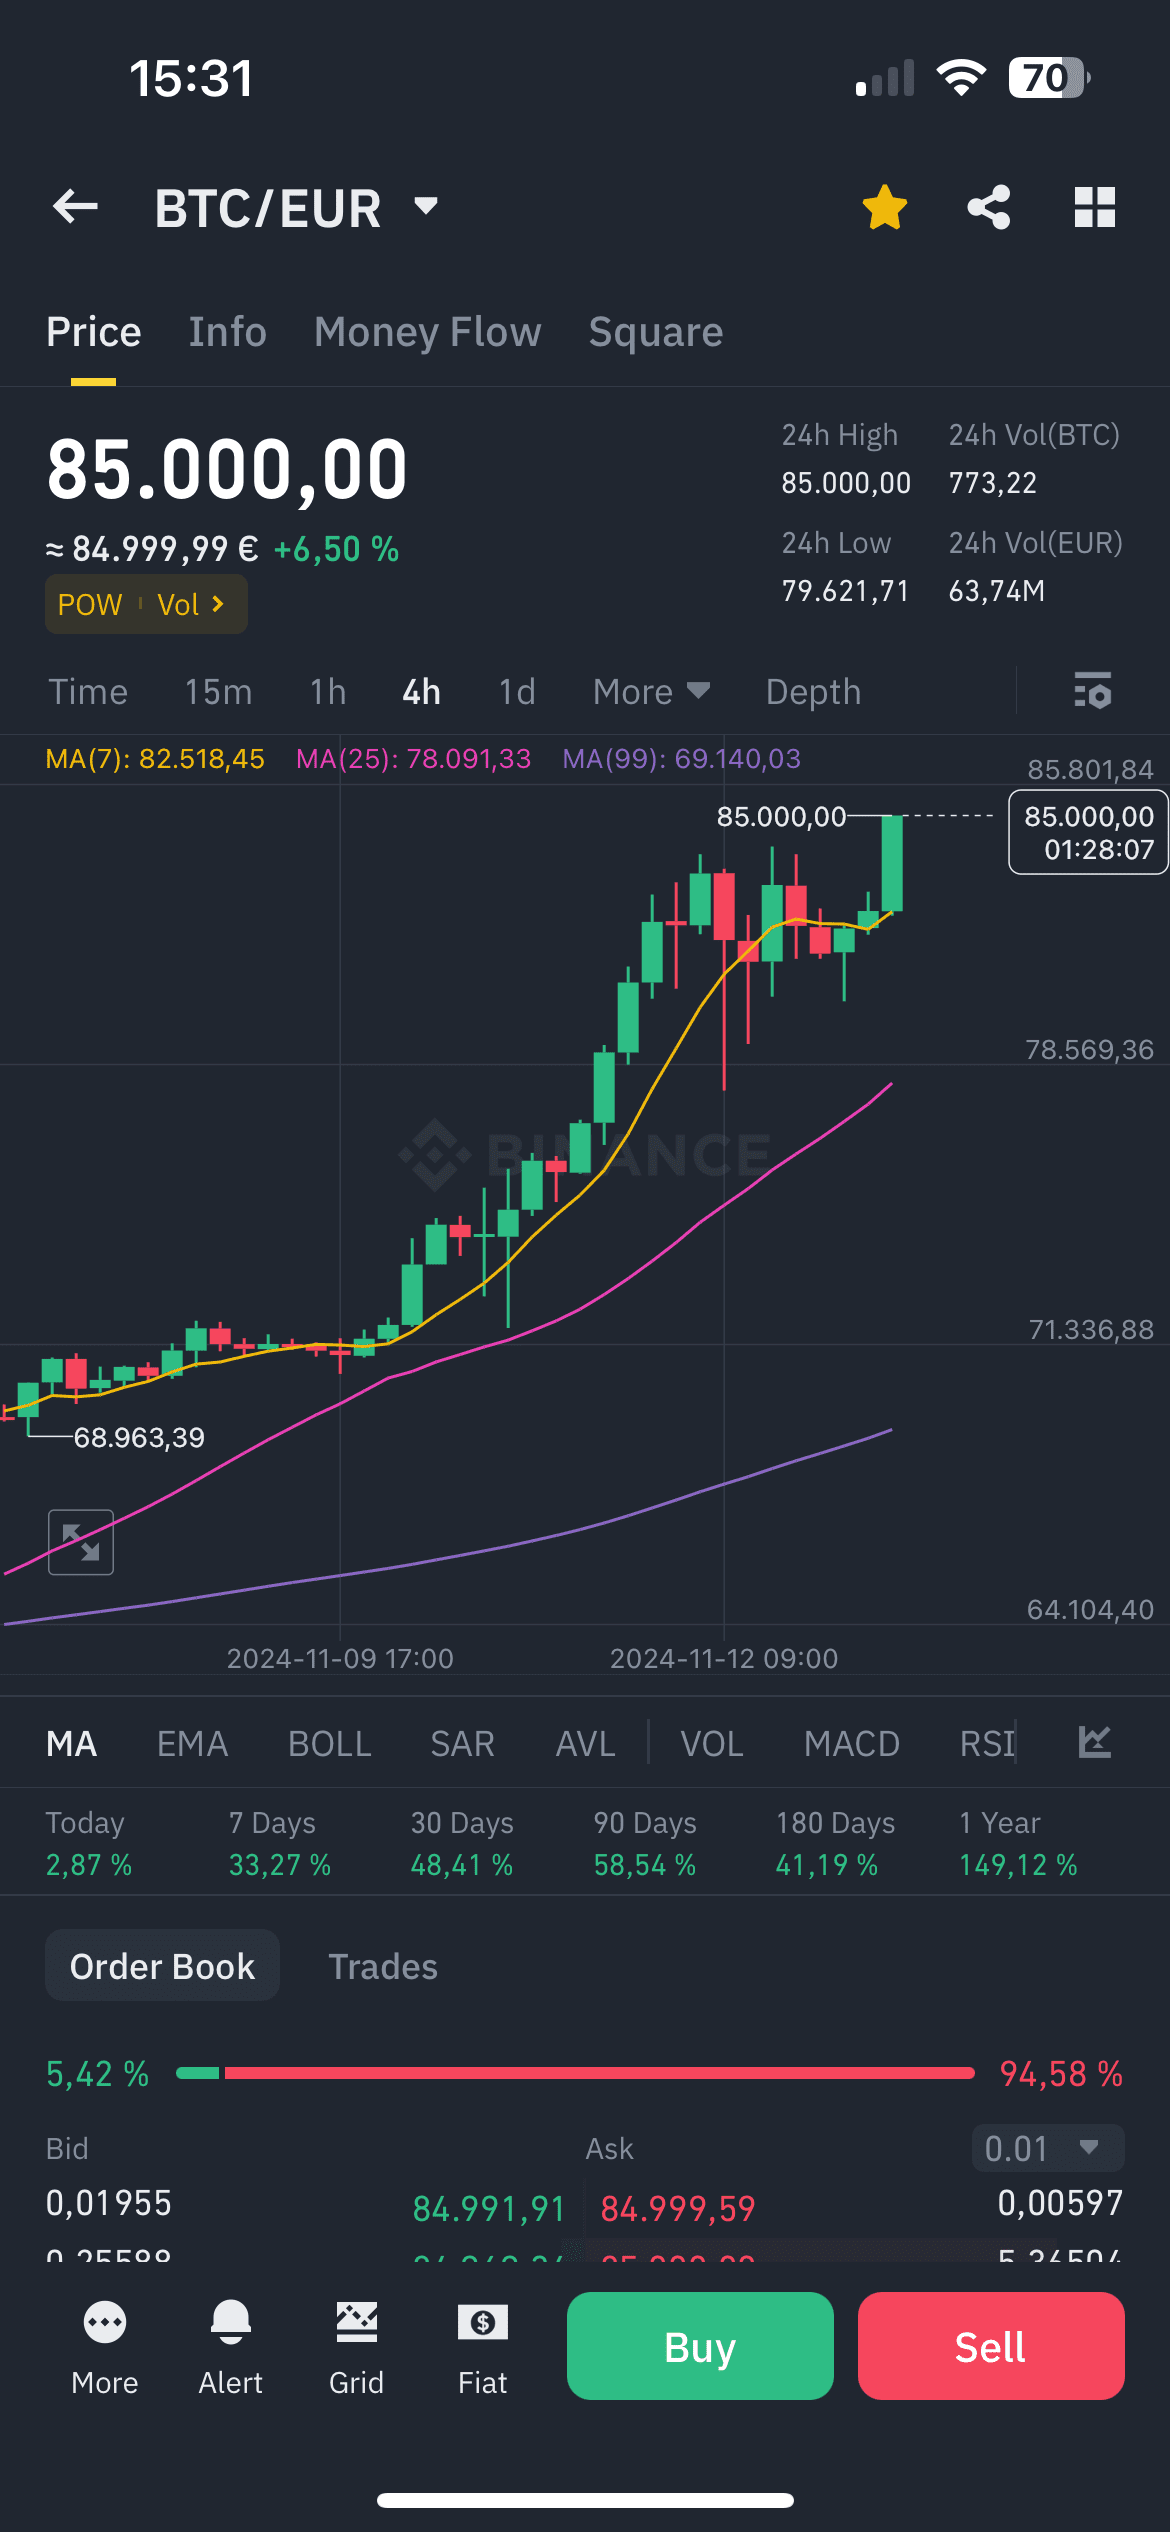Switch to the Trades tab

click(383, 1967)
